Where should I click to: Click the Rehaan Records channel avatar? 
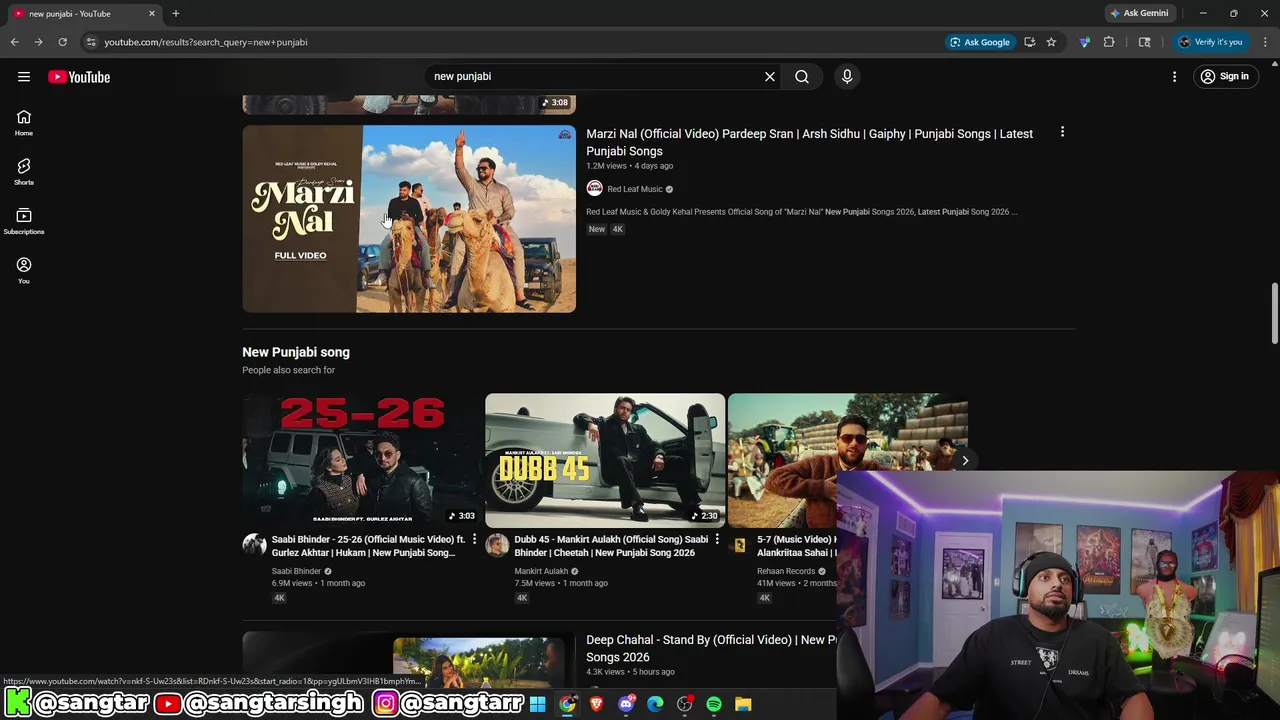(x=740, y=545)
